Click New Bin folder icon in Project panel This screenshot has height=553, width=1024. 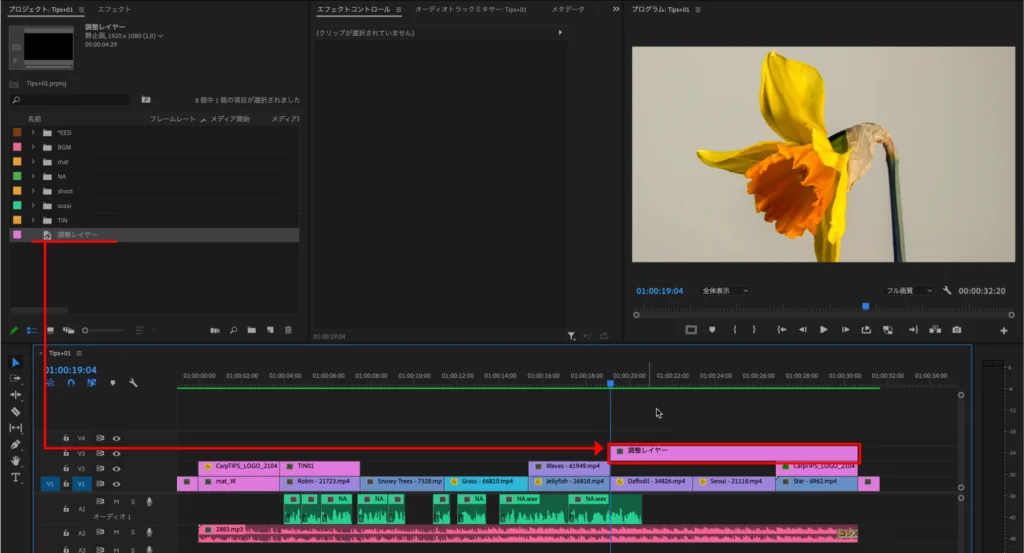(x=251, y=330)
